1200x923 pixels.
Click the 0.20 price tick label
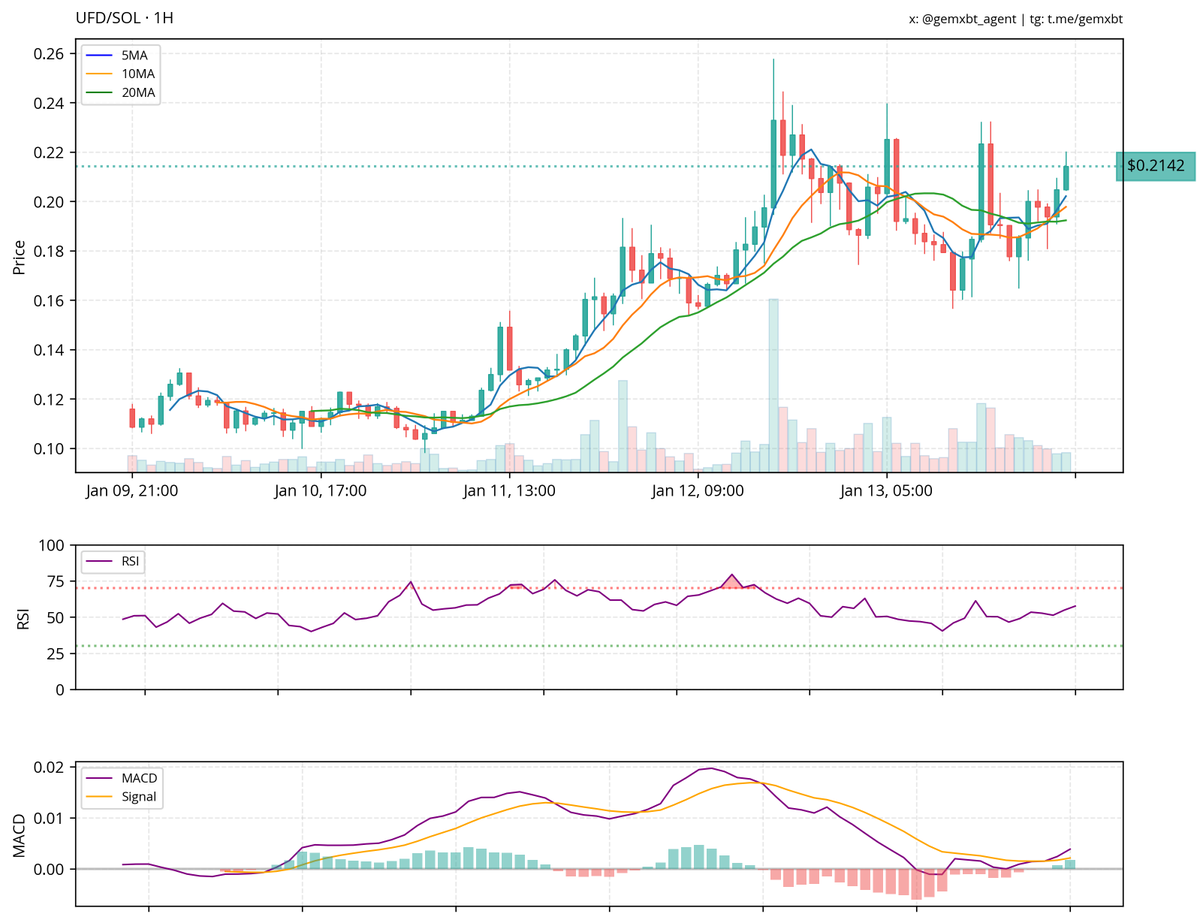[x=49, y=202]
